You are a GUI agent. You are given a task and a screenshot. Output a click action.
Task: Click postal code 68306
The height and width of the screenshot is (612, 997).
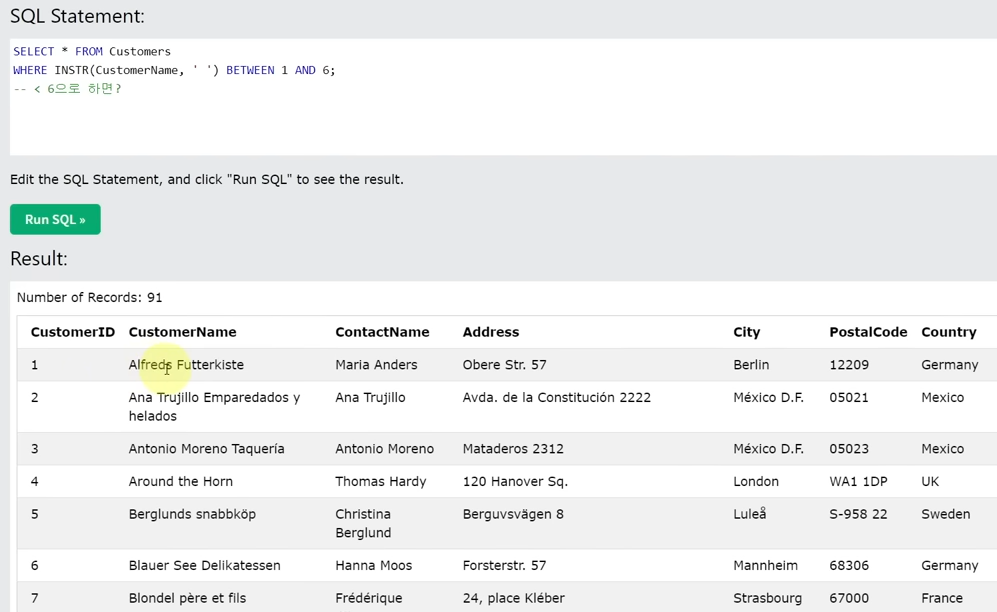[849, 566]
